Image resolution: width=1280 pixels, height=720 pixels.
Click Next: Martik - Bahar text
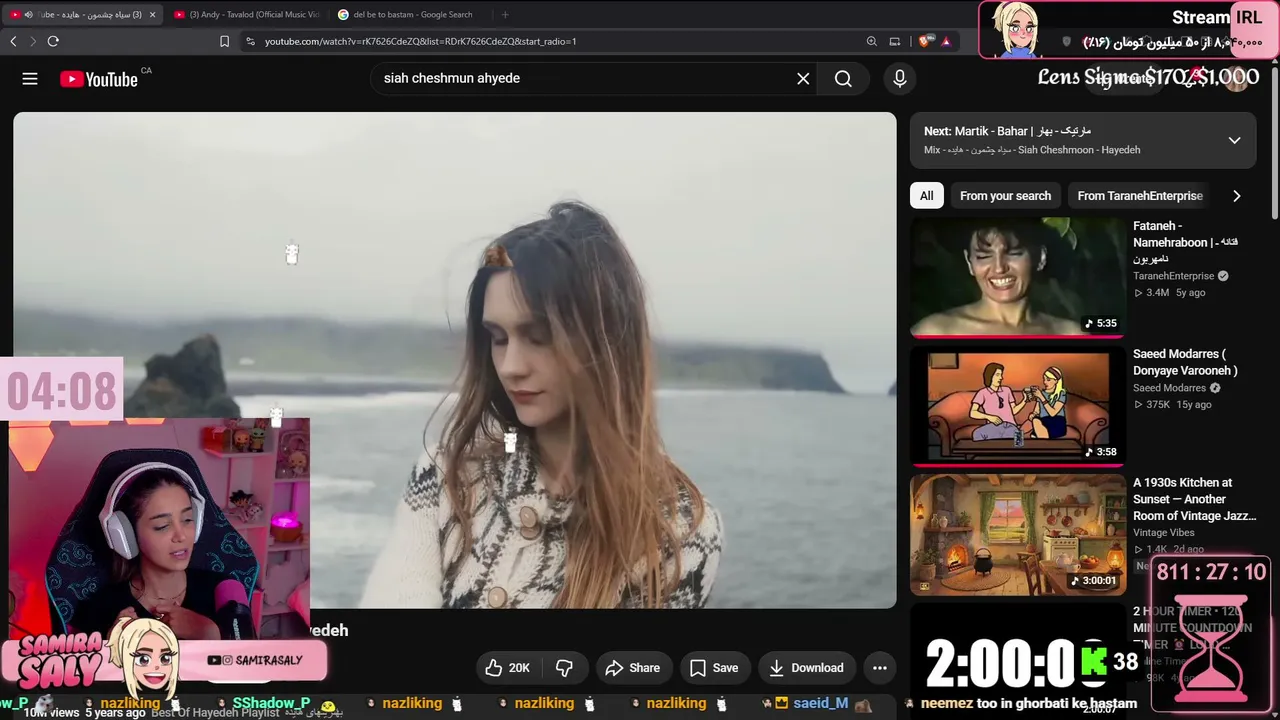pyautogui.click(x=1007, y=131)
